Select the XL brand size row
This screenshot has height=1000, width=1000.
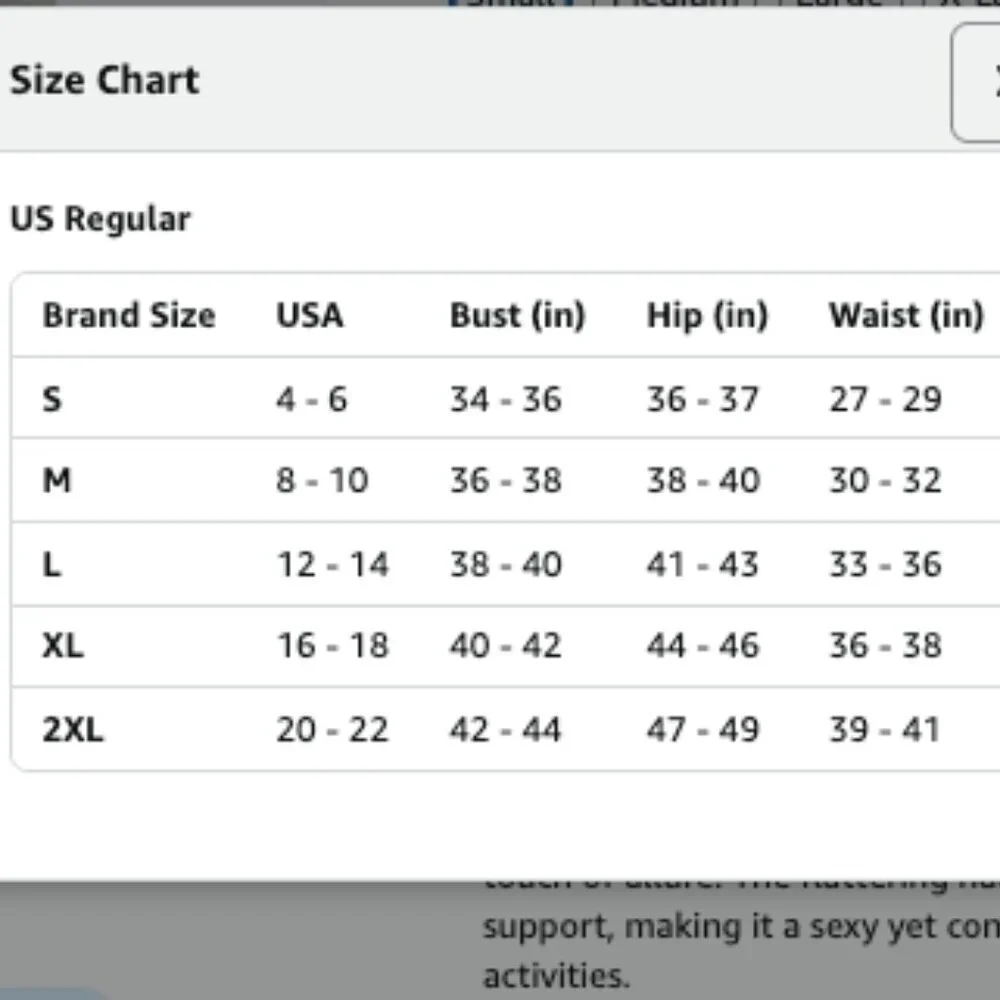(x=506, y=645)
